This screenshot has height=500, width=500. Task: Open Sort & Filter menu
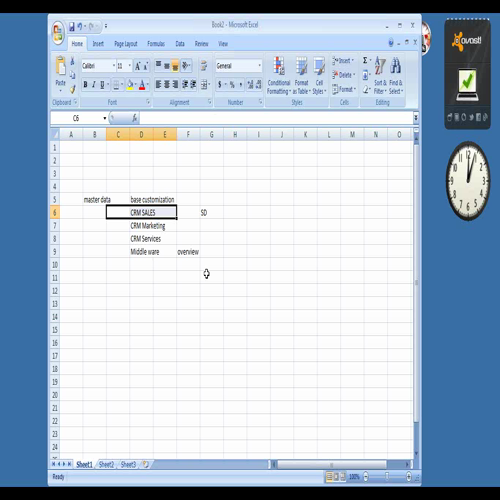pos(380,76)
